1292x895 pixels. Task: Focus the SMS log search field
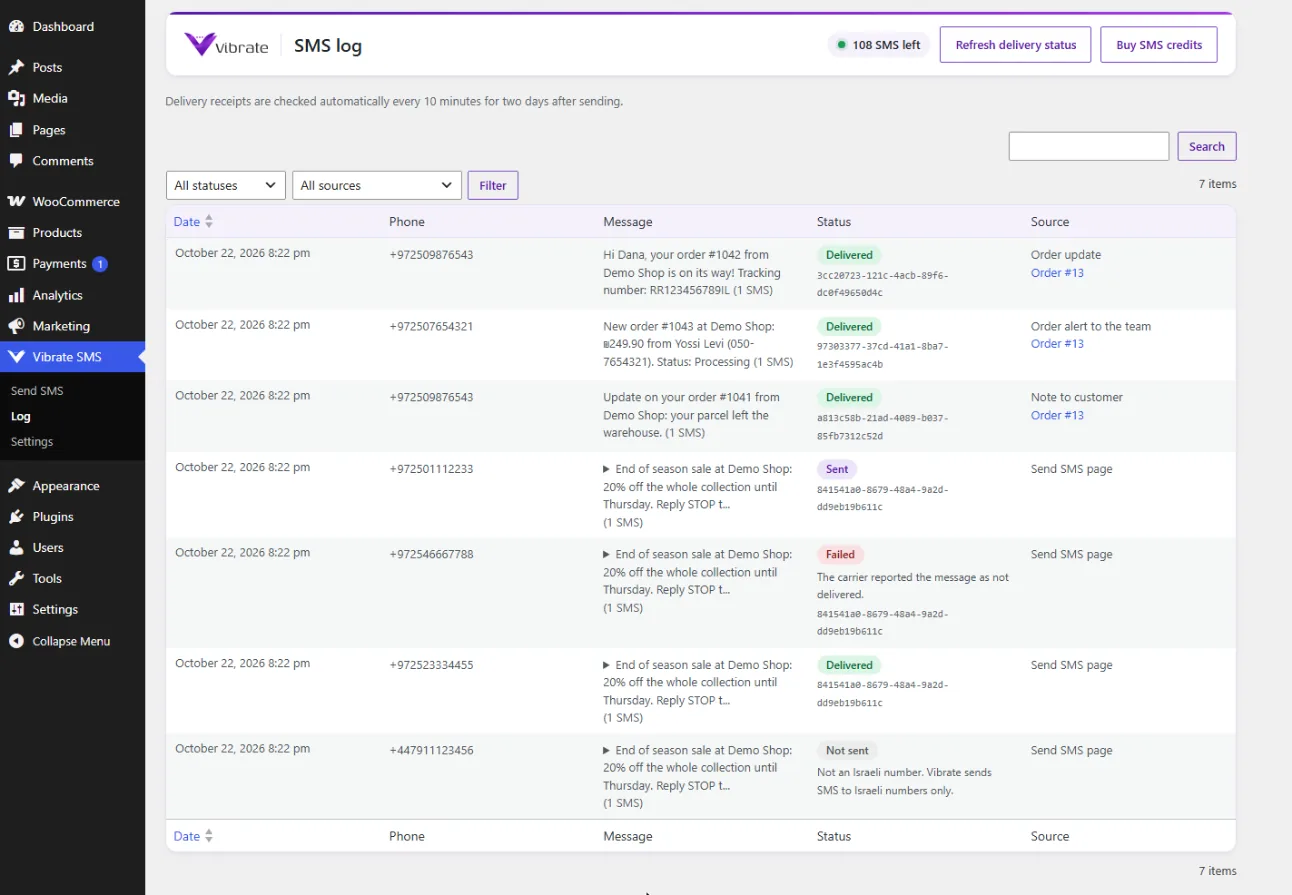pyautogui.click(x=1089, y=146)
